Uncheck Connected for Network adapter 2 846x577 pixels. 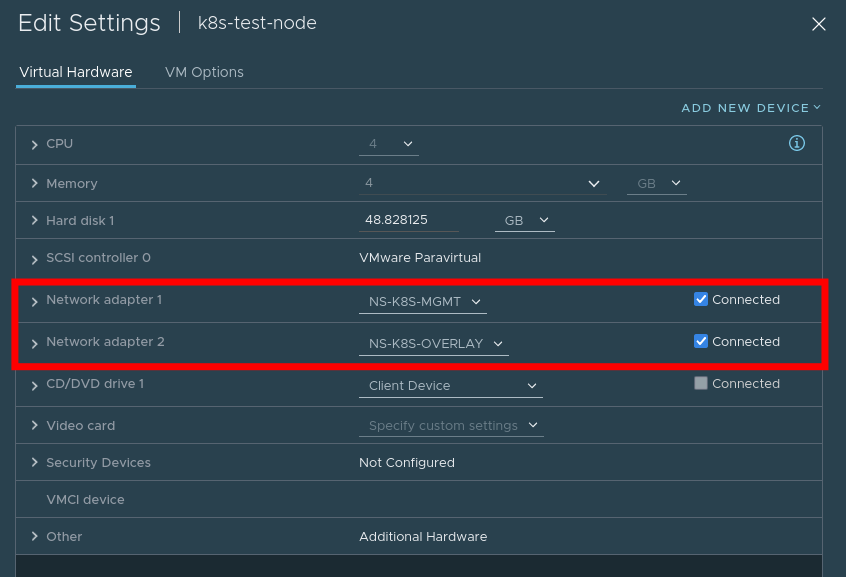(x=700, y=341)
